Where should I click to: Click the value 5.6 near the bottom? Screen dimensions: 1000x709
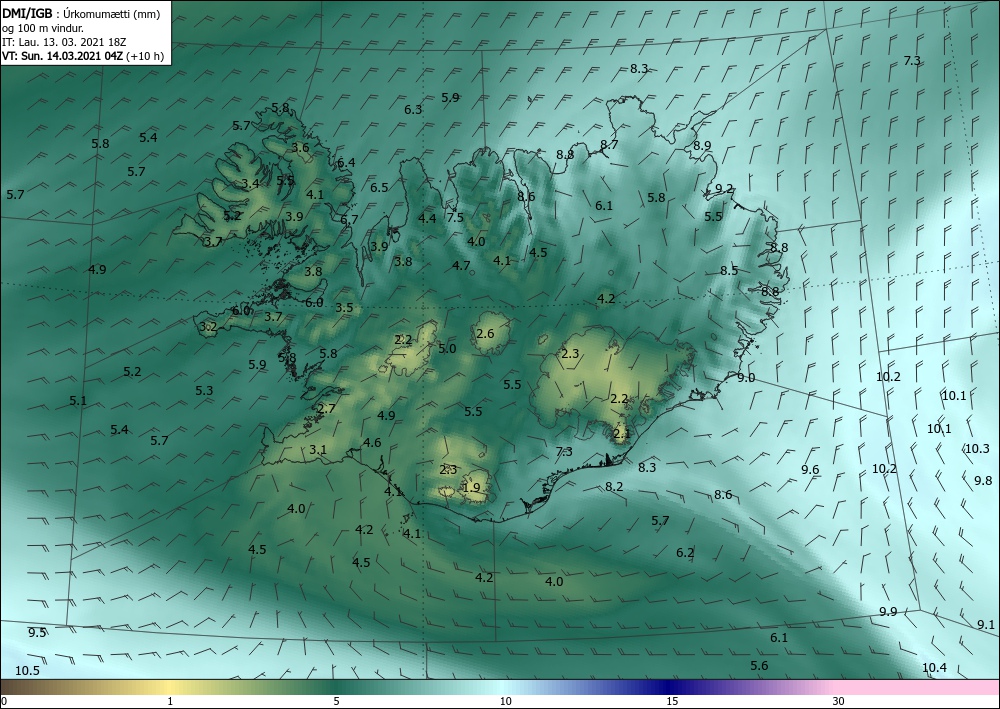click(760, 666)
